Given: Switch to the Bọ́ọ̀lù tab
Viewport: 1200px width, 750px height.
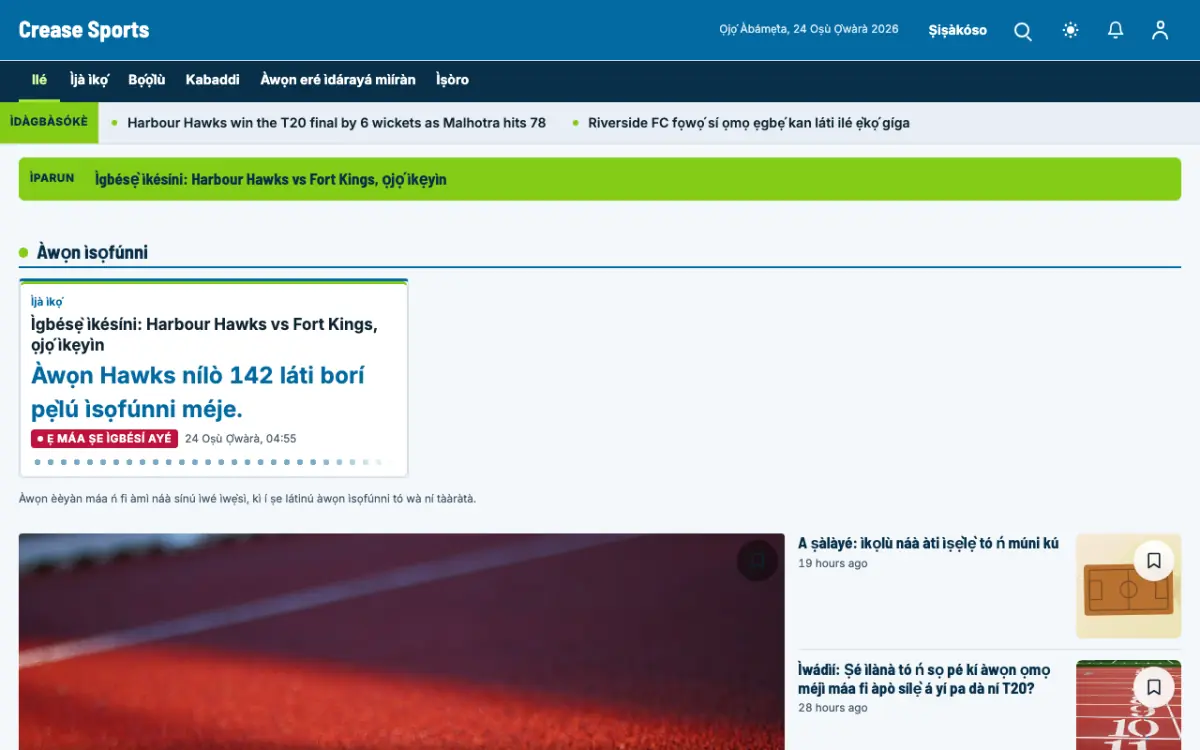Looking at the screenshot, I should [147, 80].
